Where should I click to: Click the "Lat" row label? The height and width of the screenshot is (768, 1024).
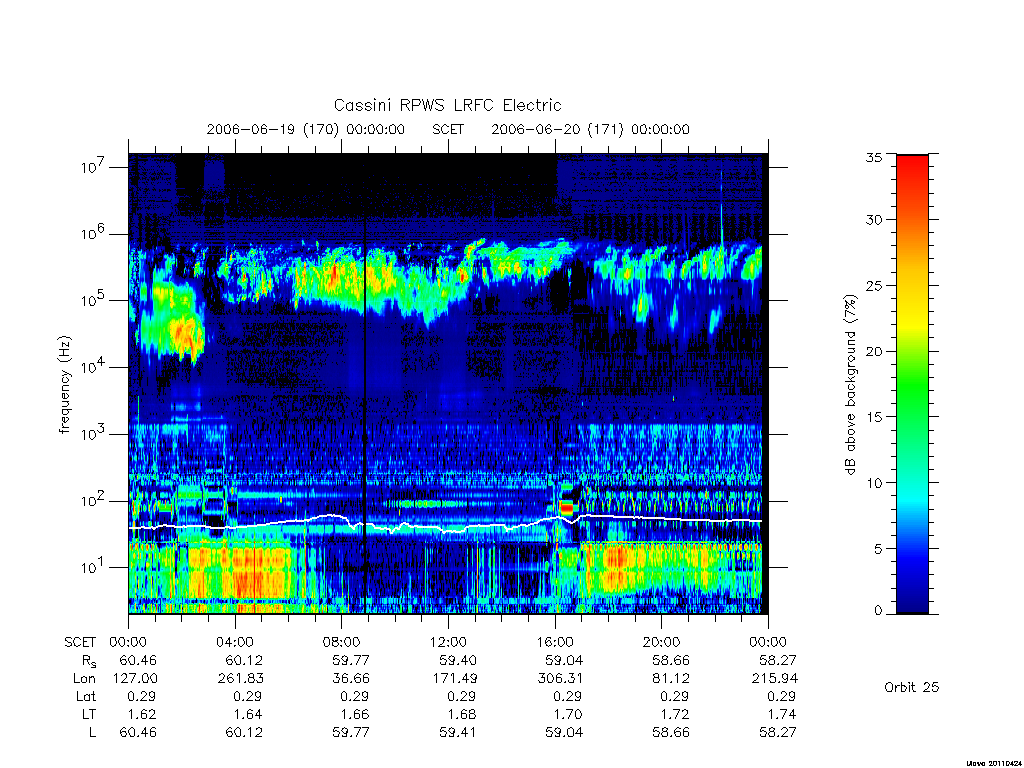click(86, 696)
